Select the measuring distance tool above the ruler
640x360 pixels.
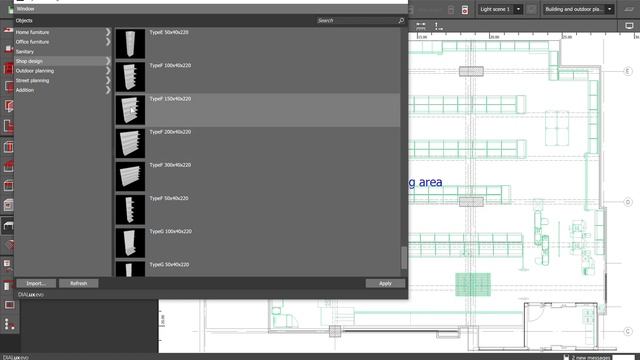point(421,26)
